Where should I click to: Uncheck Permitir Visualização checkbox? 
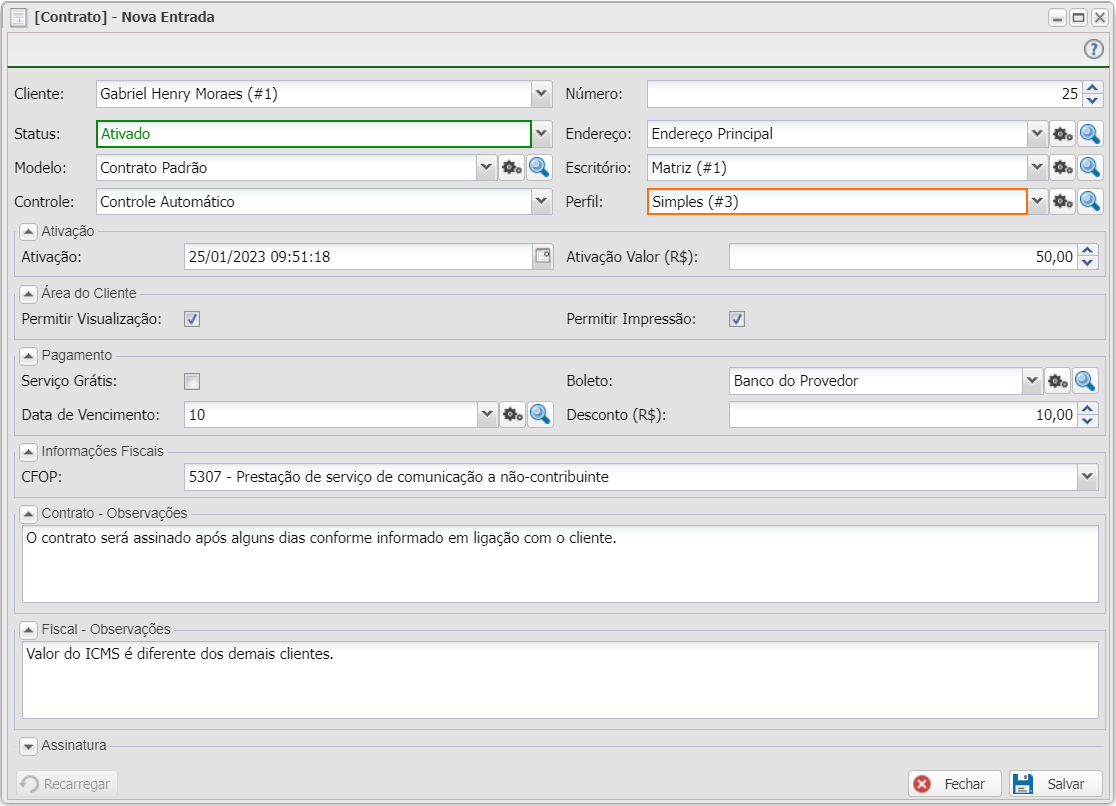click(193, 319)
